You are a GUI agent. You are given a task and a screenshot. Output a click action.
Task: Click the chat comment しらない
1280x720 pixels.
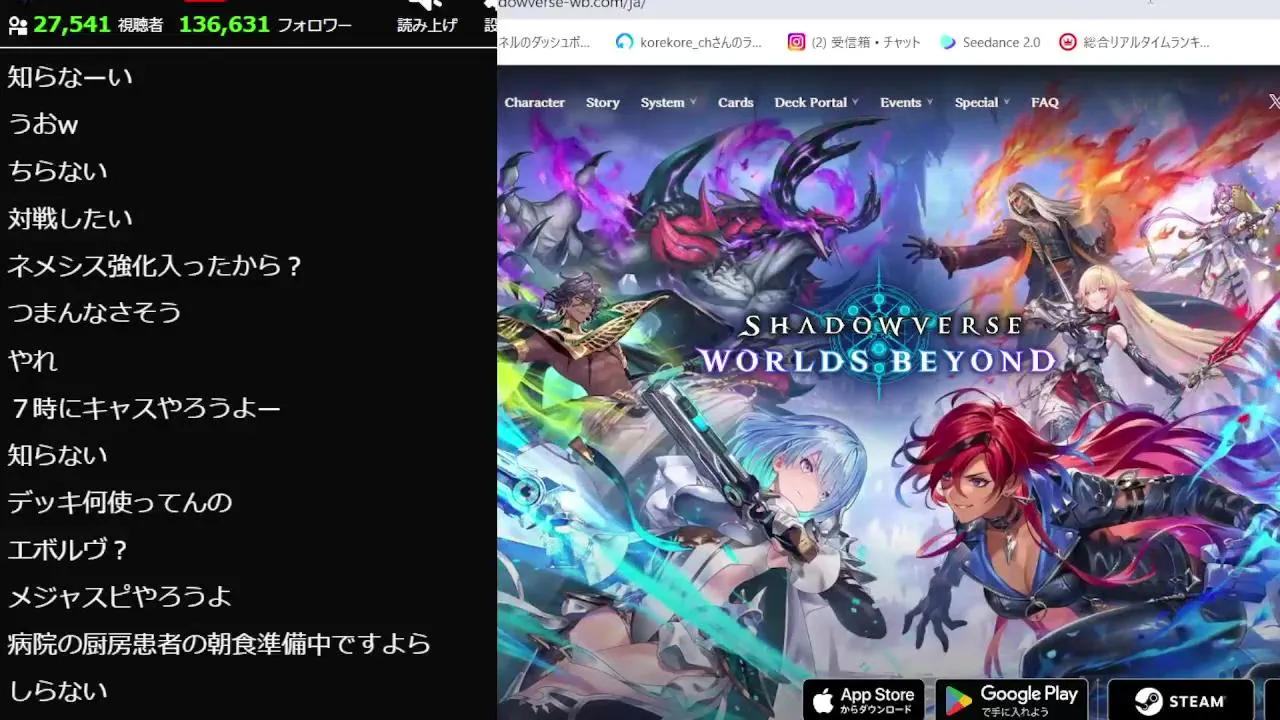(x=57, y=691)
